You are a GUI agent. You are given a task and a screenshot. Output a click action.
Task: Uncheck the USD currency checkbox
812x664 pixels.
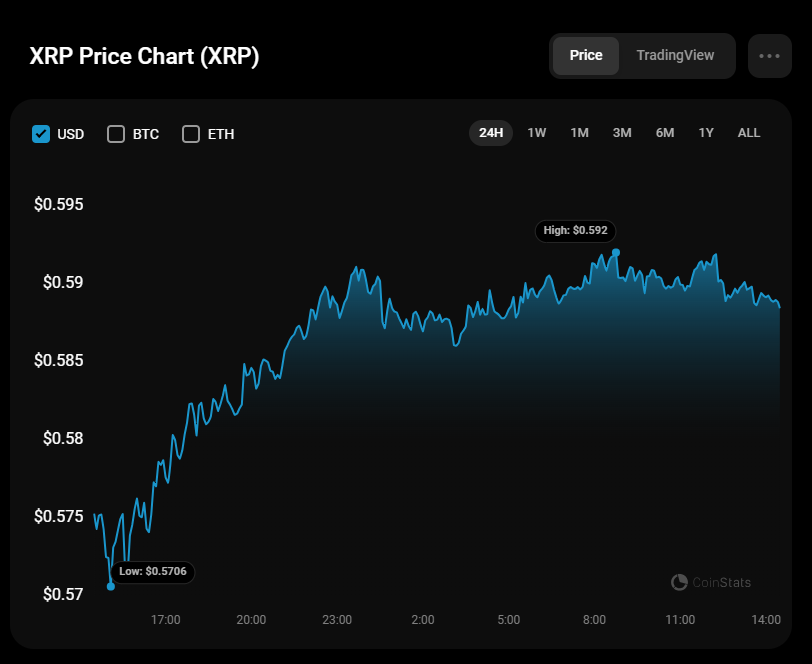point(41,134)
